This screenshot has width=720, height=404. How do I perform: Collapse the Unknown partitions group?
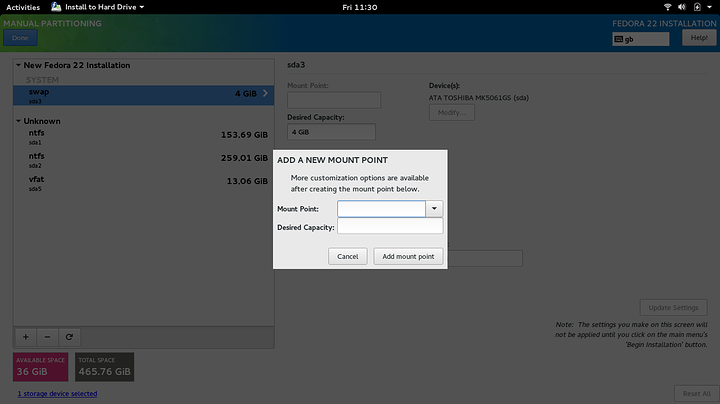[x=19, y=121]
